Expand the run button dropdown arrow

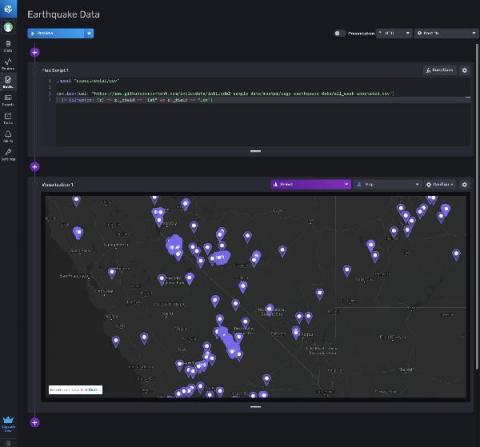point(89,33)
